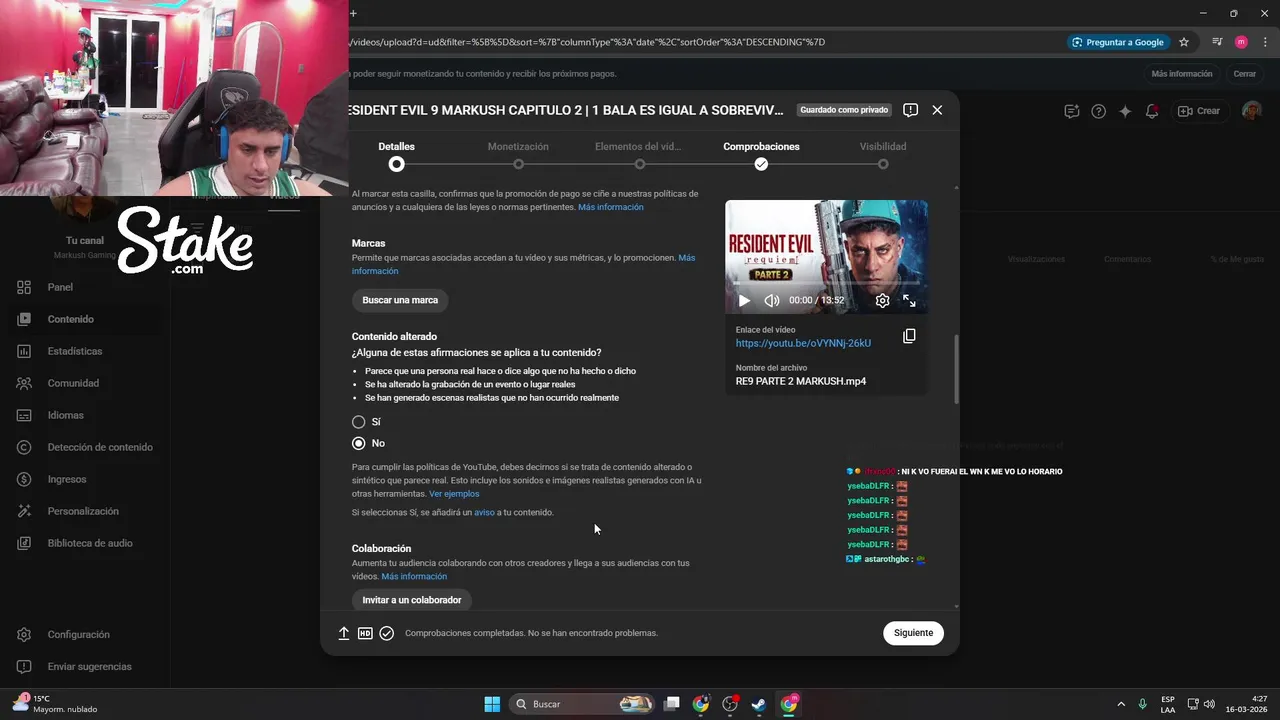The height and width of the screenshot is (720, 1280).
Task: Copy the video link
Action: coord(909,336)
